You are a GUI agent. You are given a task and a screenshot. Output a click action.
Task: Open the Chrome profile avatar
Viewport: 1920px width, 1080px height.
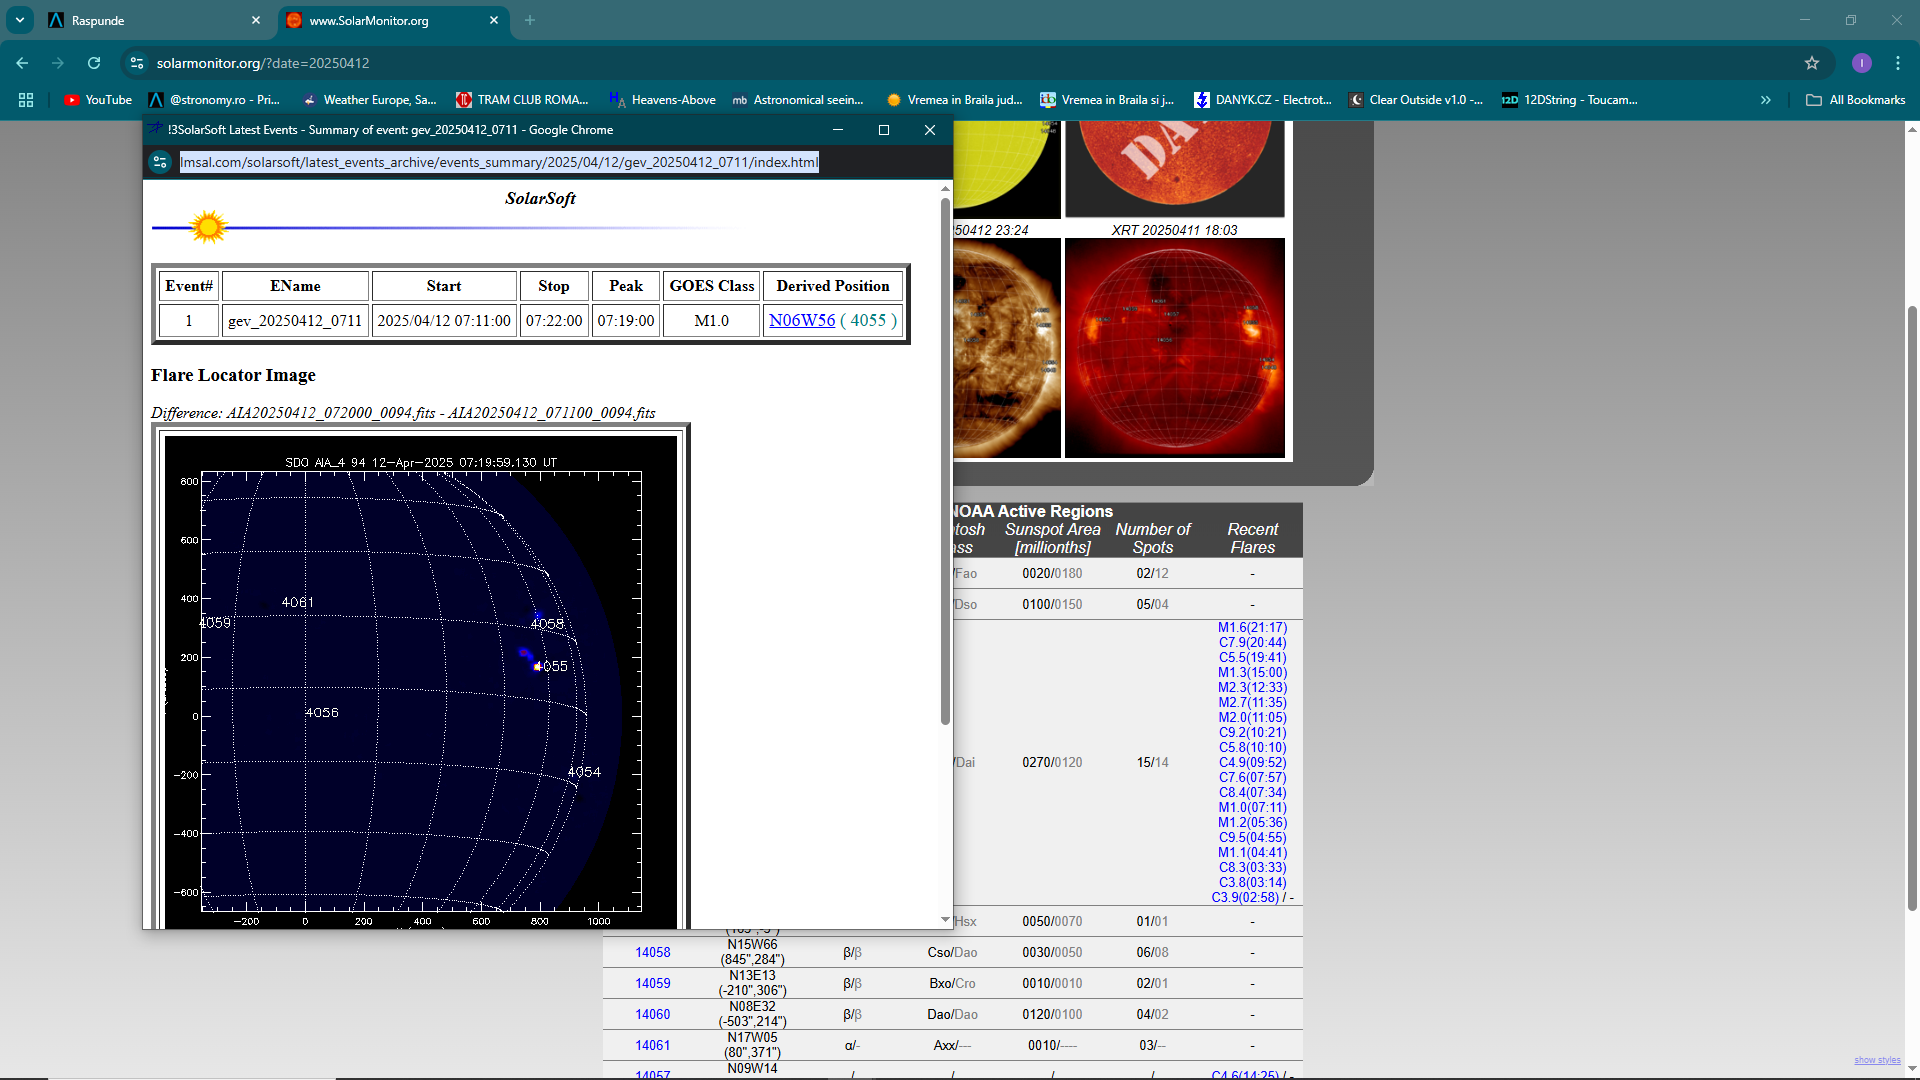tap(1862, 63)
